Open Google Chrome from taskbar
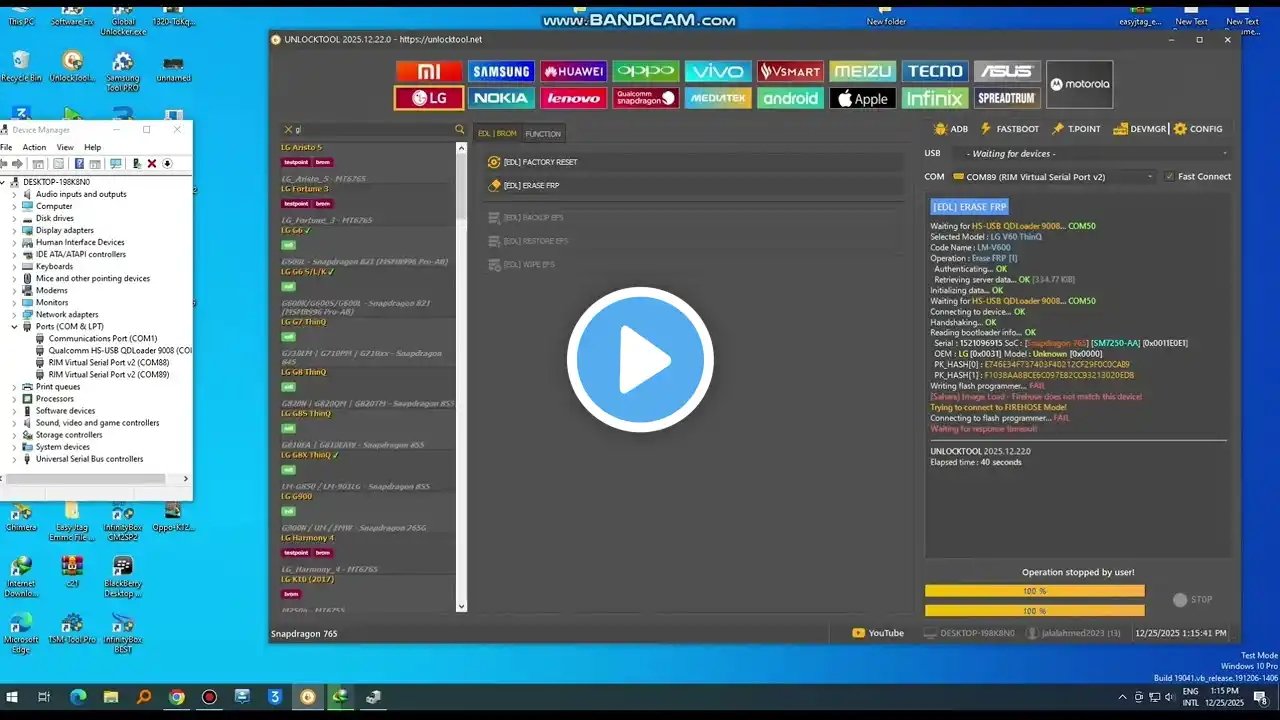Screen dimensions: 1280x720 tap(176, 697)
